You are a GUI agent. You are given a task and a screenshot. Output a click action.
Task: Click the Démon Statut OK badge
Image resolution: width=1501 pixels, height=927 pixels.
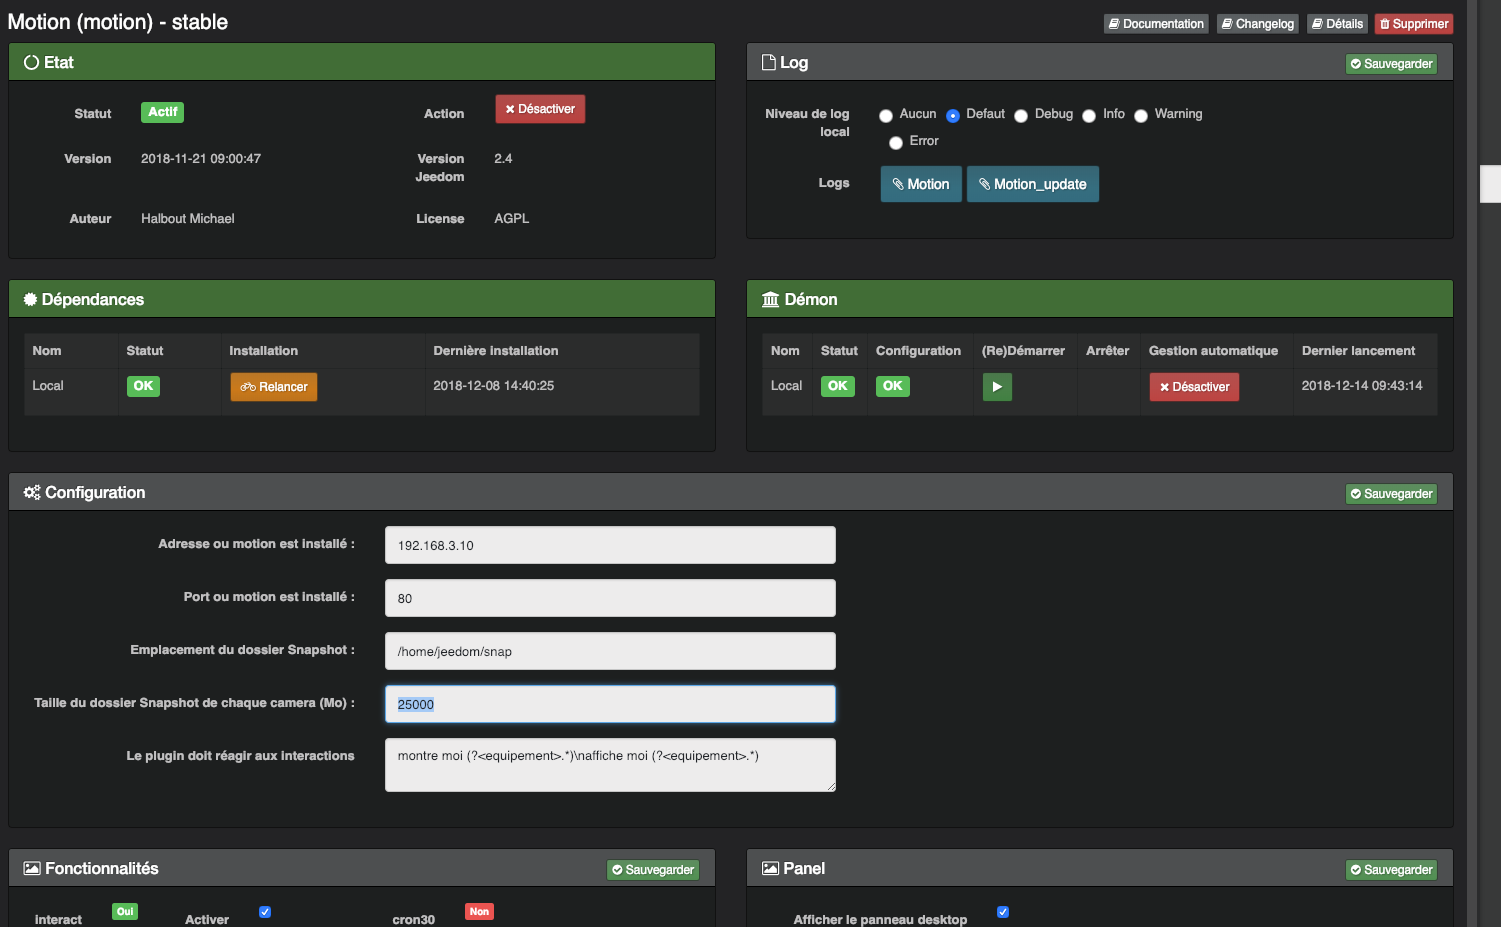838,386
